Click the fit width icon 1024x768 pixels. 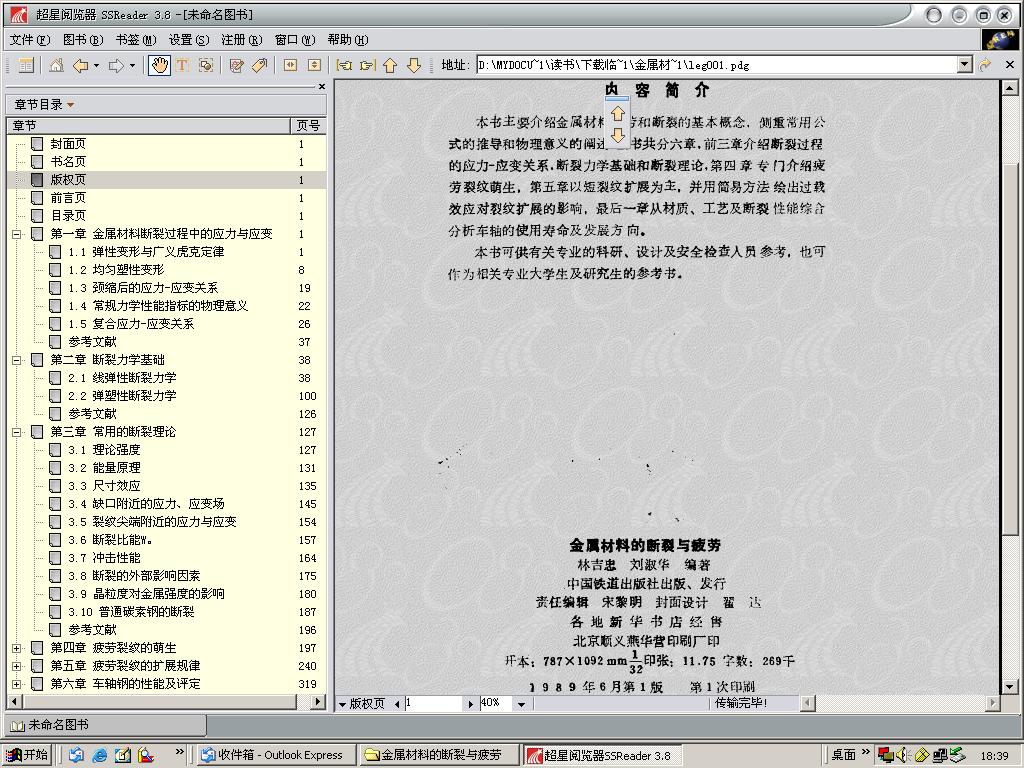tap(291, 65)
